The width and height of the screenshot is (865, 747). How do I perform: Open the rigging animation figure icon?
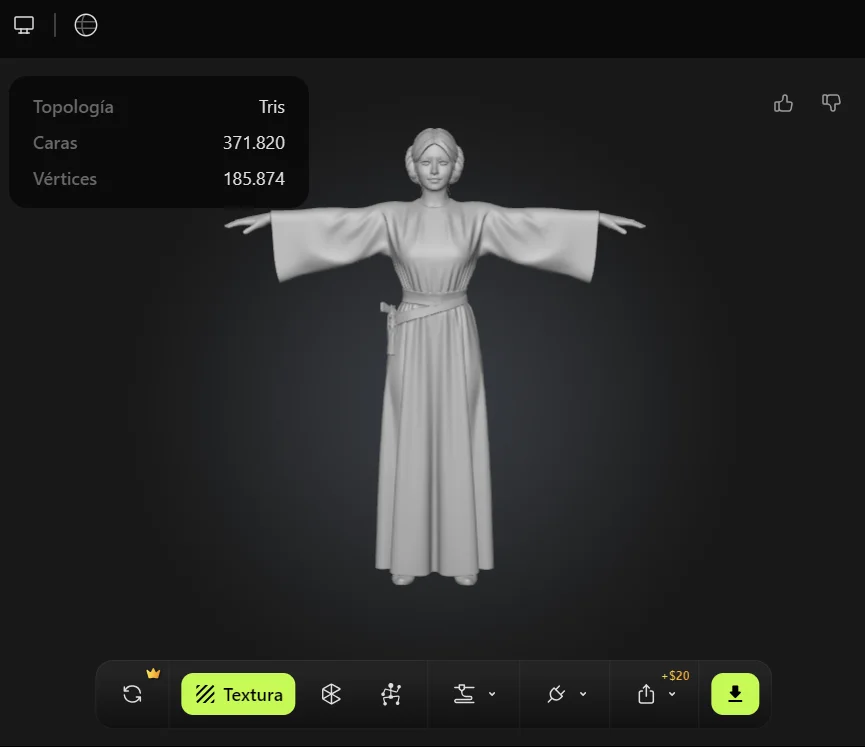point(391,694)
